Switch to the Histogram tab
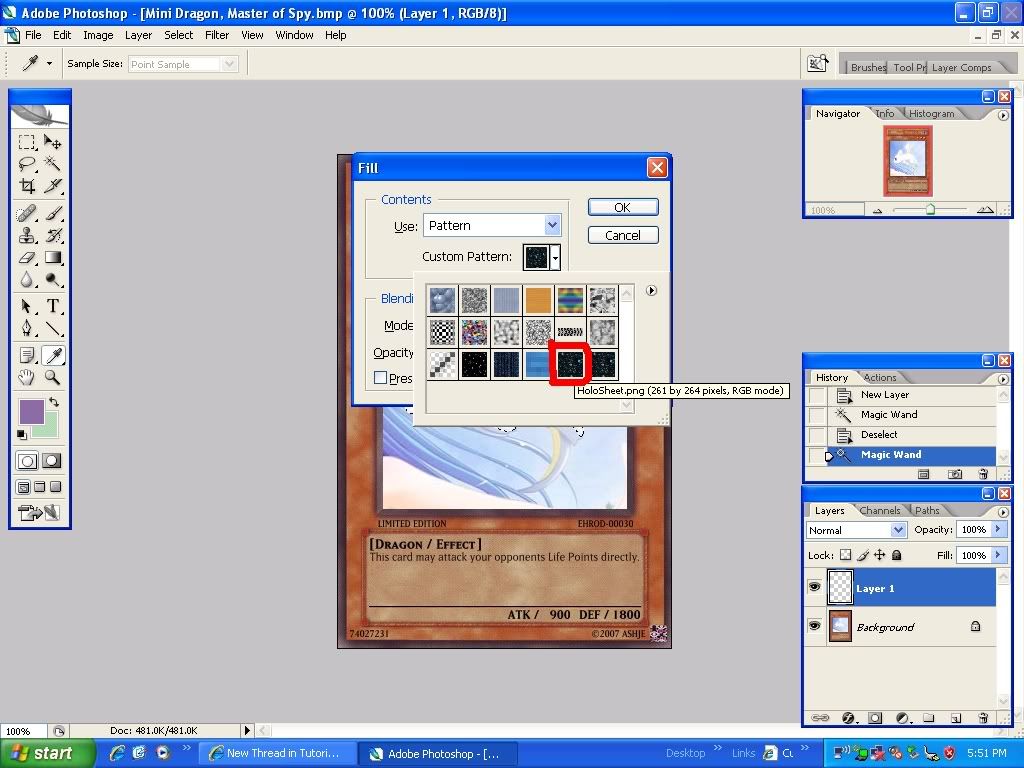Image resolution: width=1024 pixels, height=768 pixels. (931, 113)
